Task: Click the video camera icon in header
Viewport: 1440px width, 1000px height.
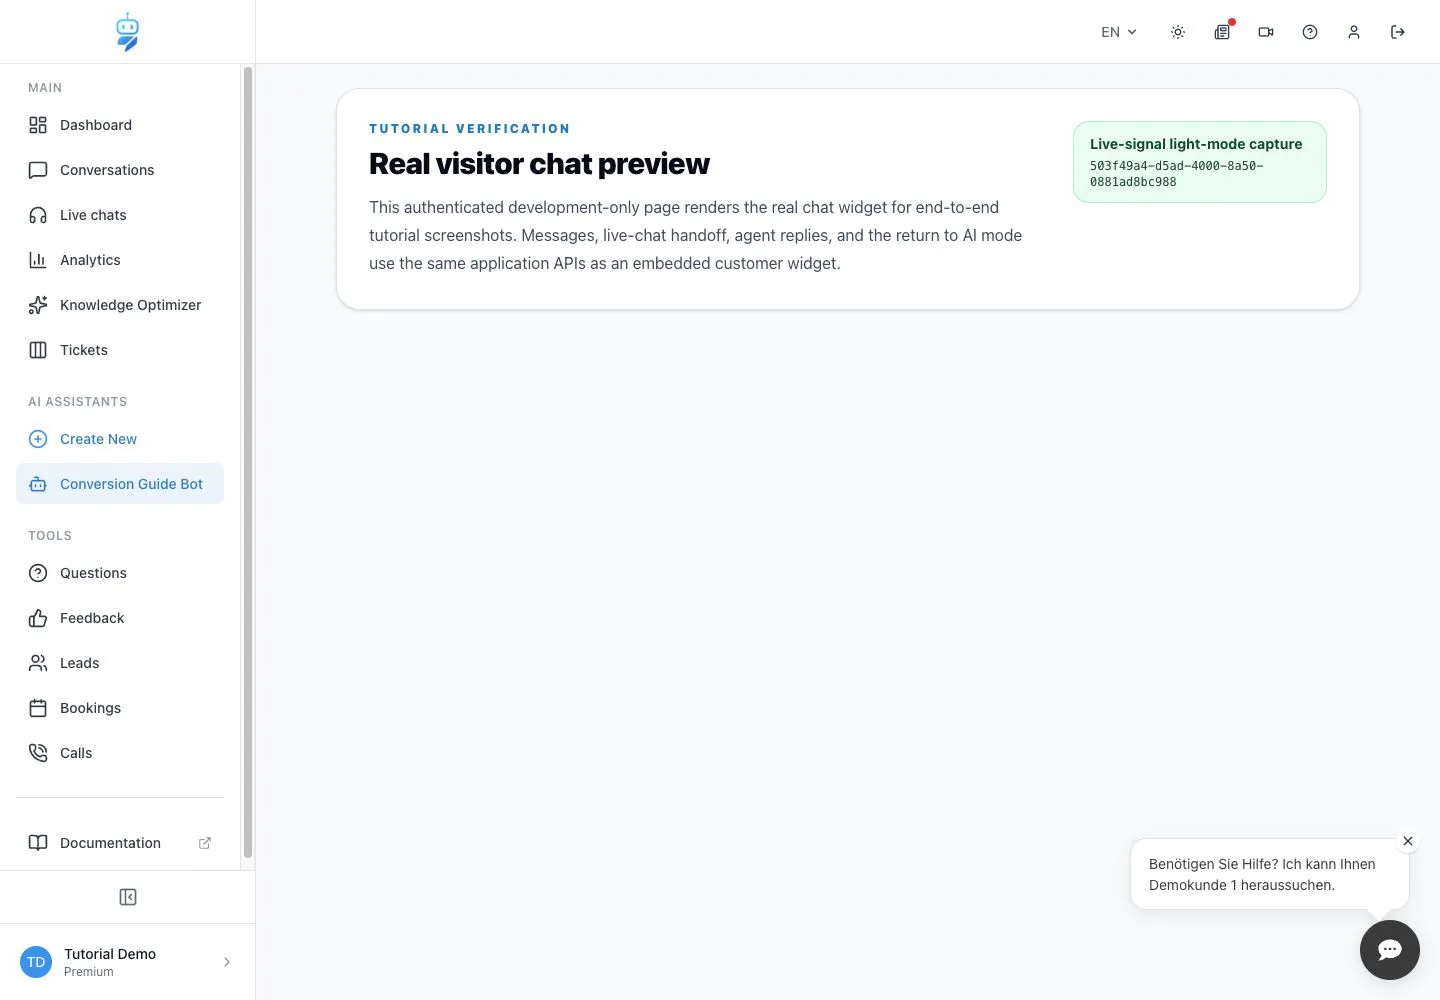Action: [x=1266, y=32]
